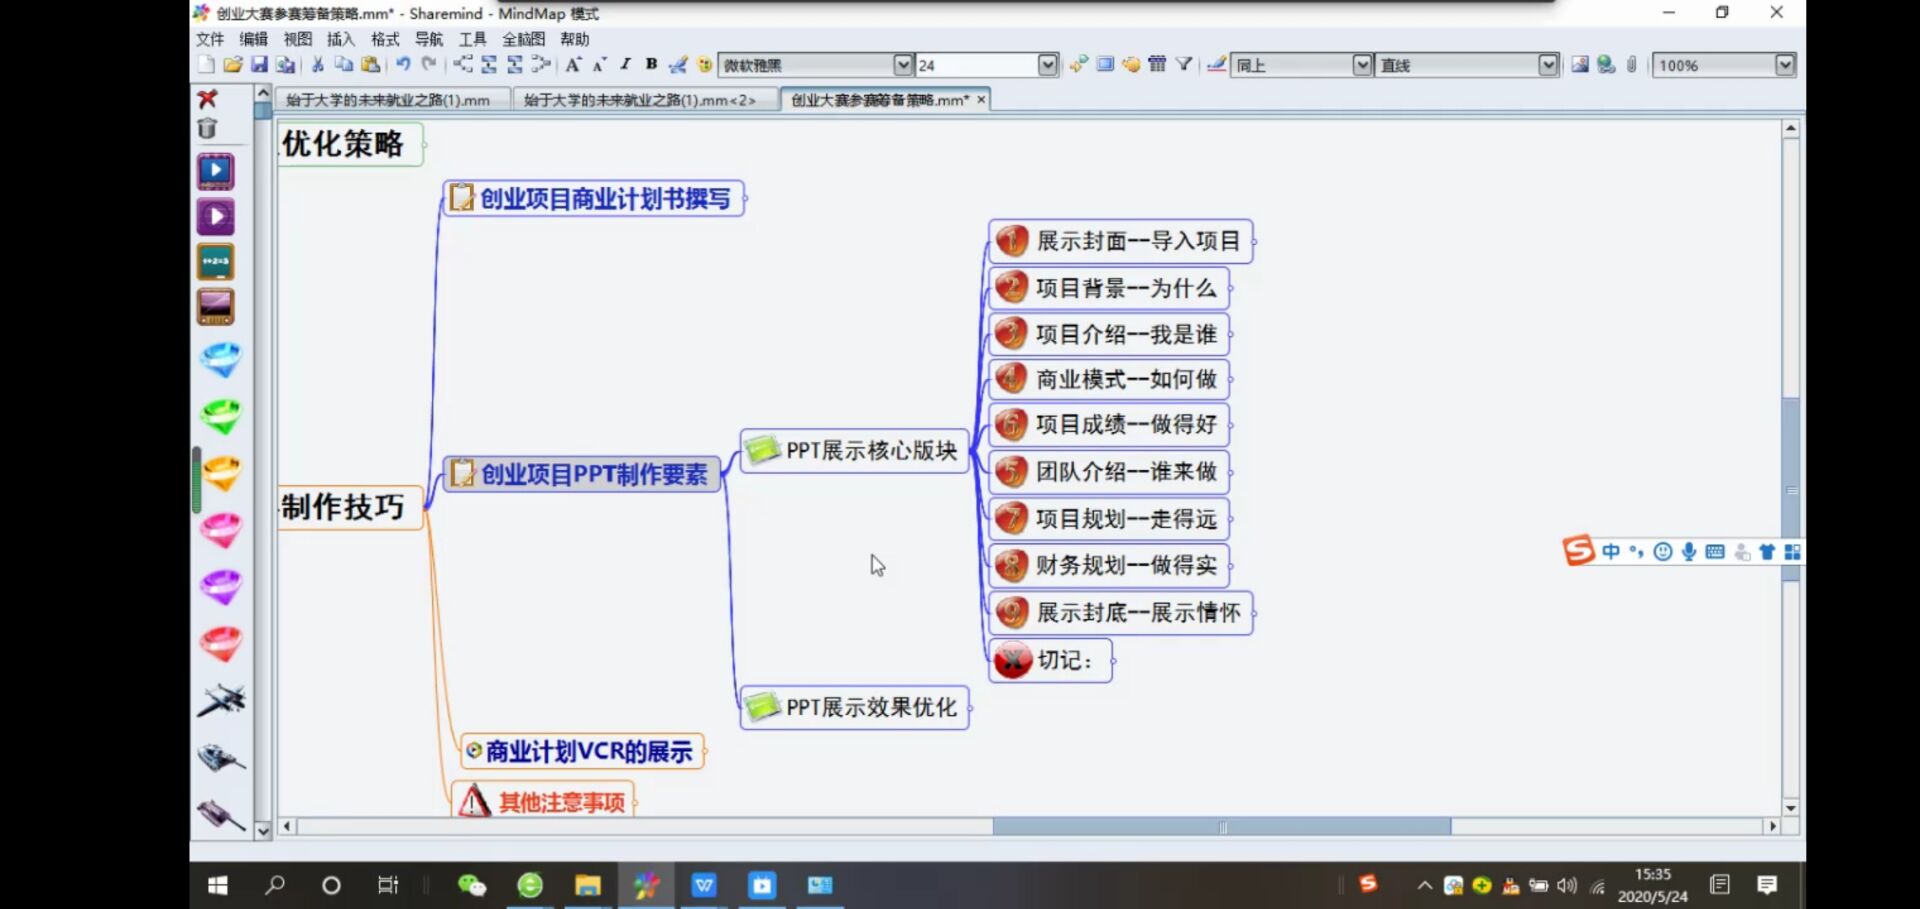1920x909 pixels.
Task: Click the scissors cut icon
Action: pos(317,65)
